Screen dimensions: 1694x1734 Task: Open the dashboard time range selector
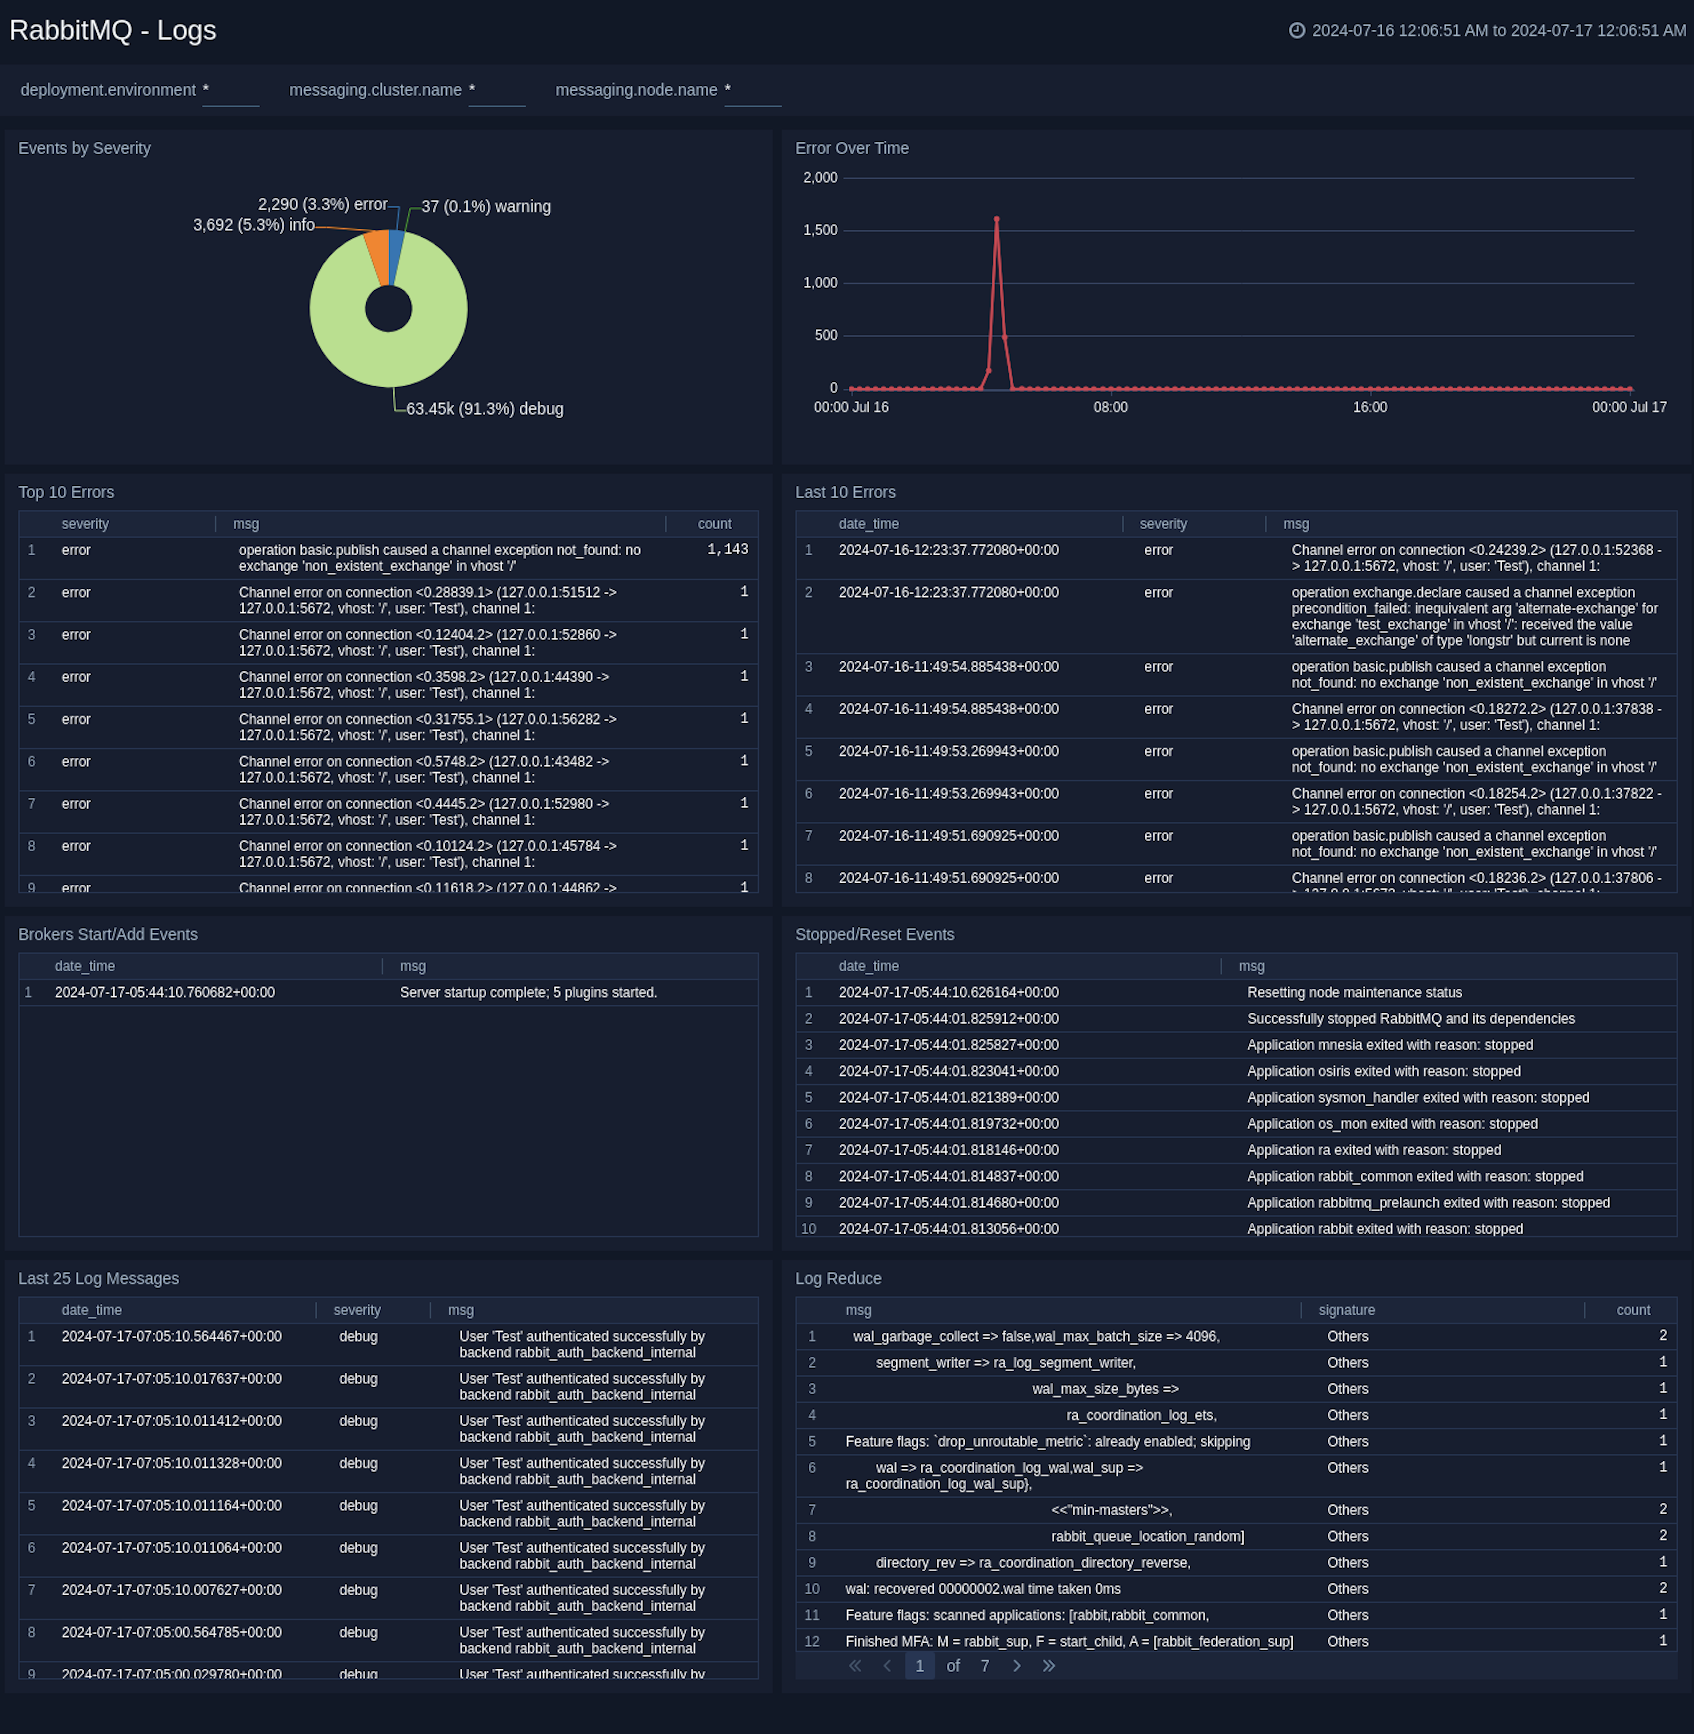point(1488,30)
